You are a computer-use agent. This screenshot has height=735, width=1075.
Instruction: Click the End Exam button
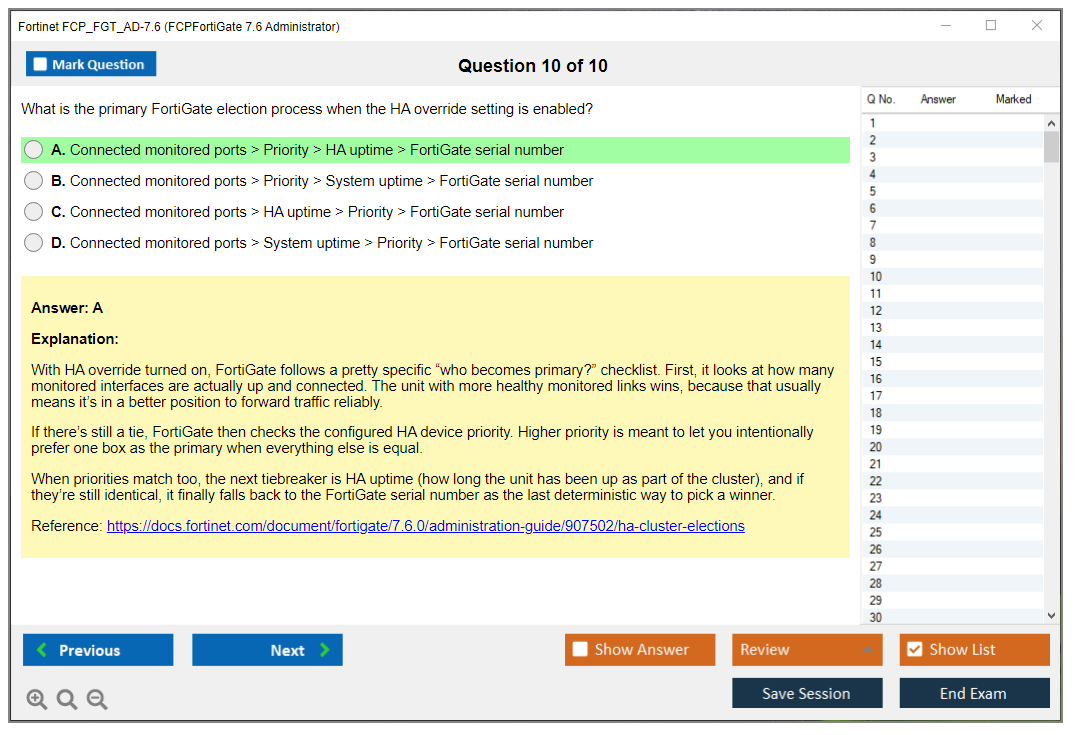point(974,693)
